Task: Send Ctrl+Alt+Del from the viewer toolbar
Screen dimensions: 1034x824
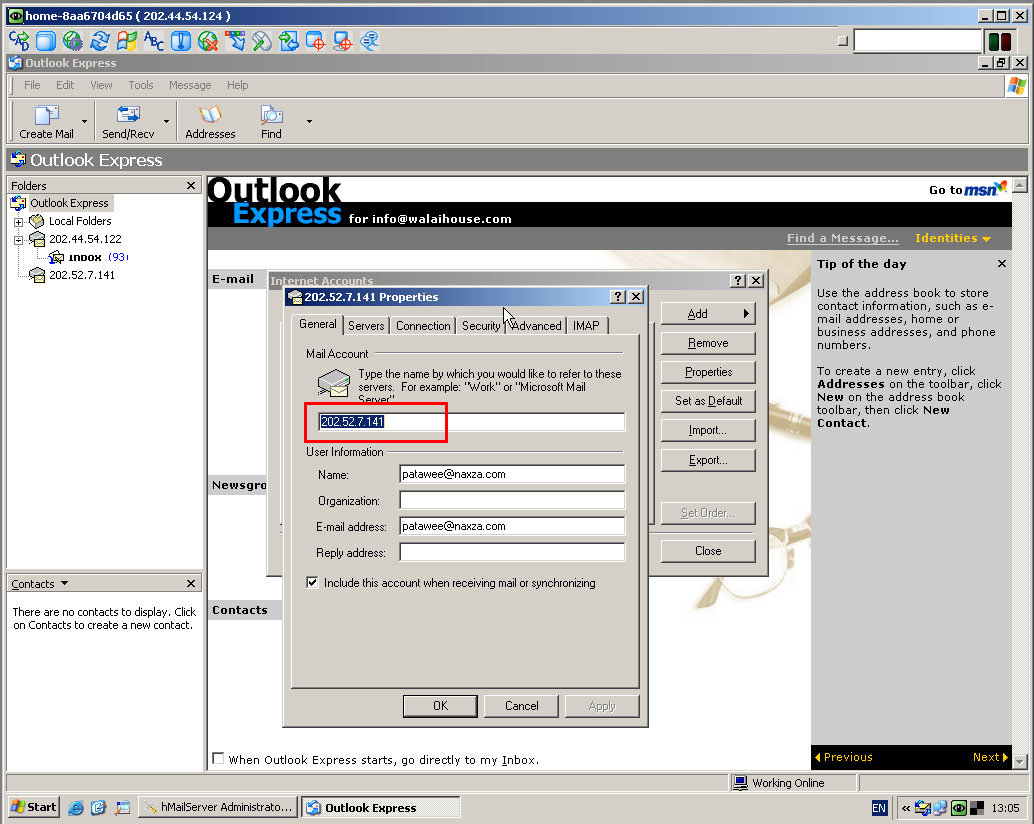Action: [19, 41]
